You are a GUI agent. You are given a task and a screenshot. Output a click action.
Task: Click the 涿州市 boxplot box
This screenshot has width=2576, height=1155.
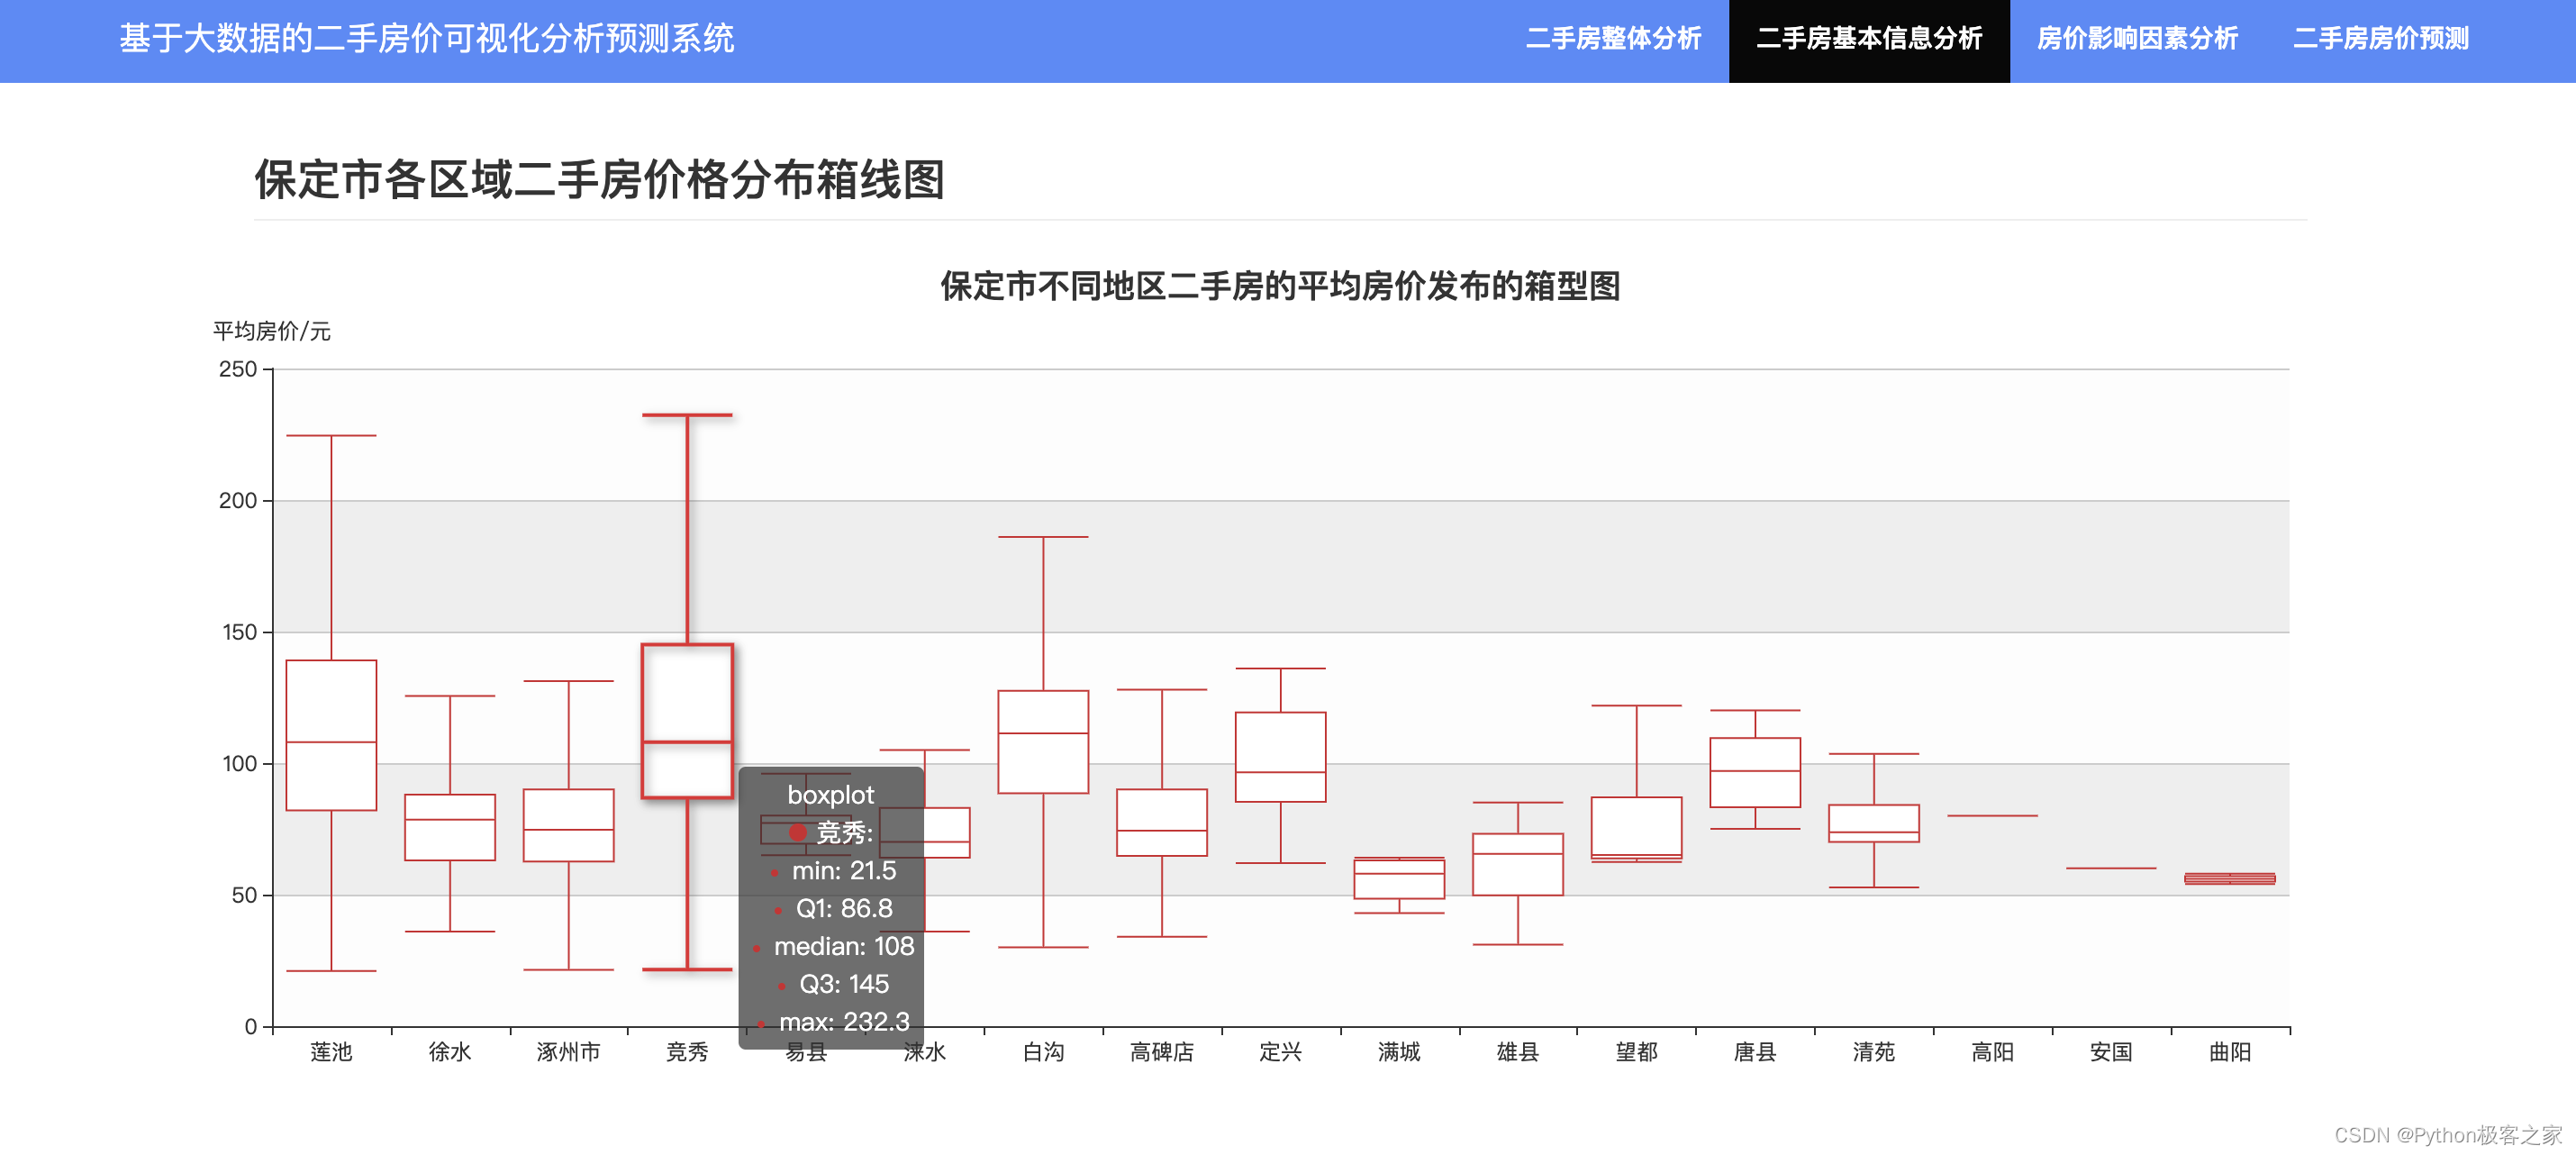click(568, 825)
